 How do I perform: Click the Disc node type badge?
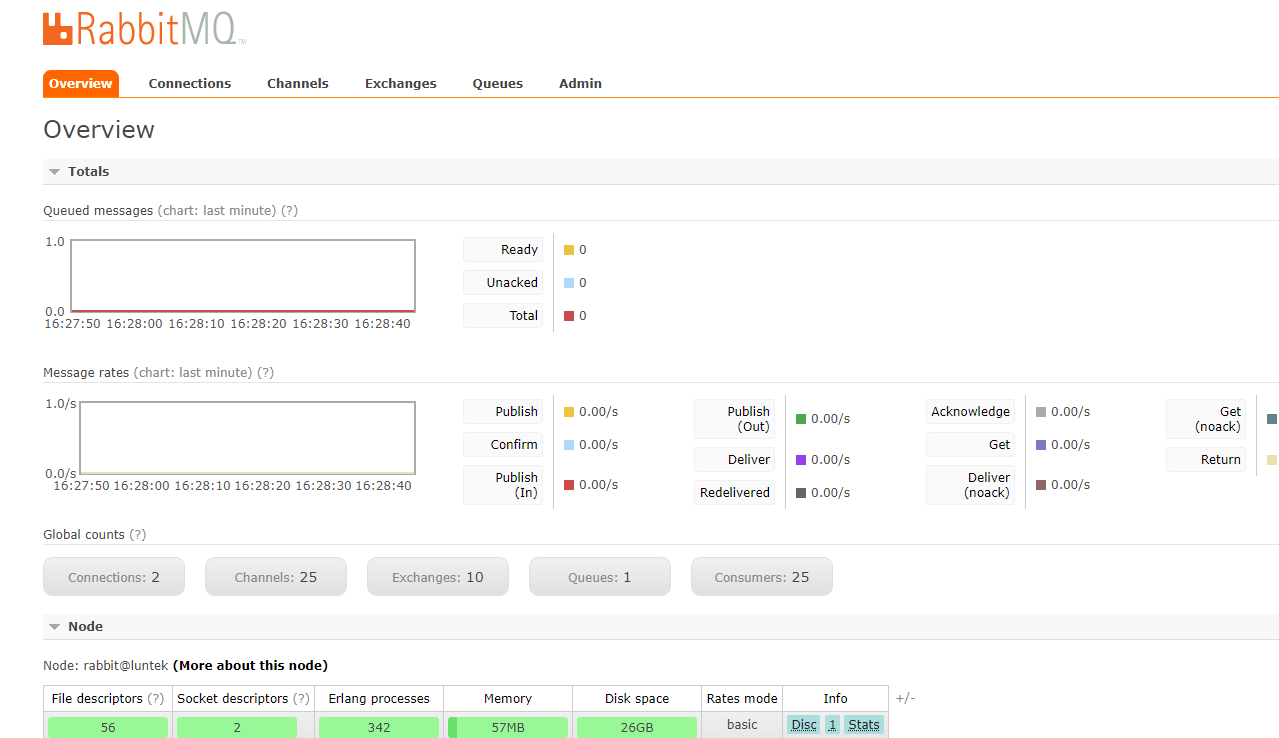click(x=802, y=724)
